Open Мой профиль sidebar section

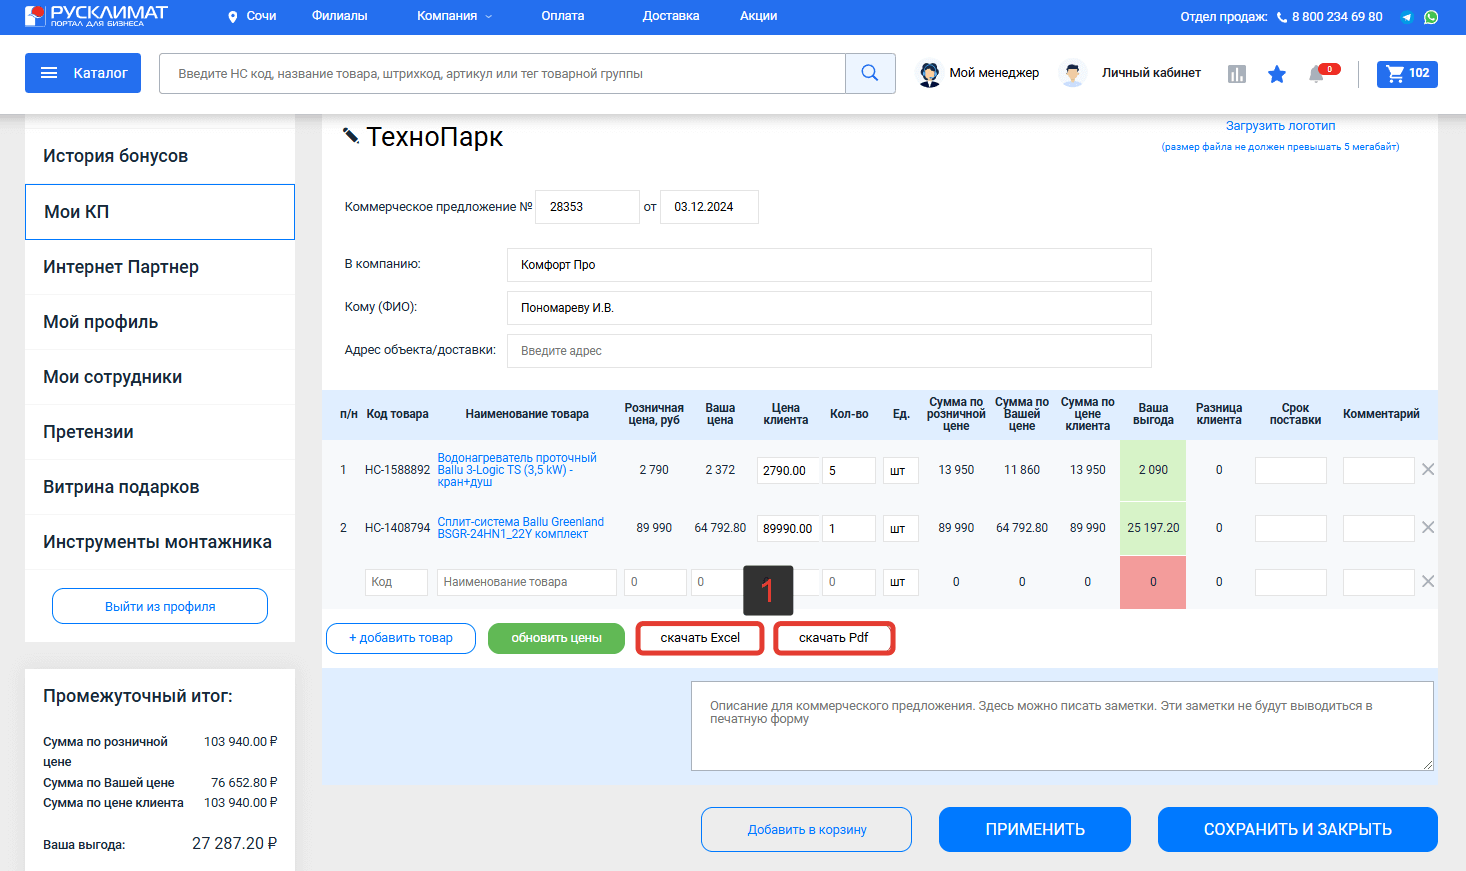(x=160, y=322)
